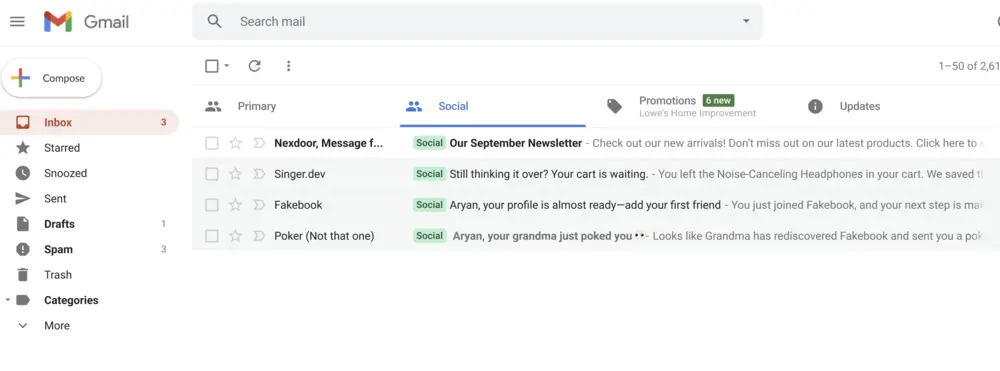Click into the Search mail field
This screenshot has height=371, width=1000.
477,21
